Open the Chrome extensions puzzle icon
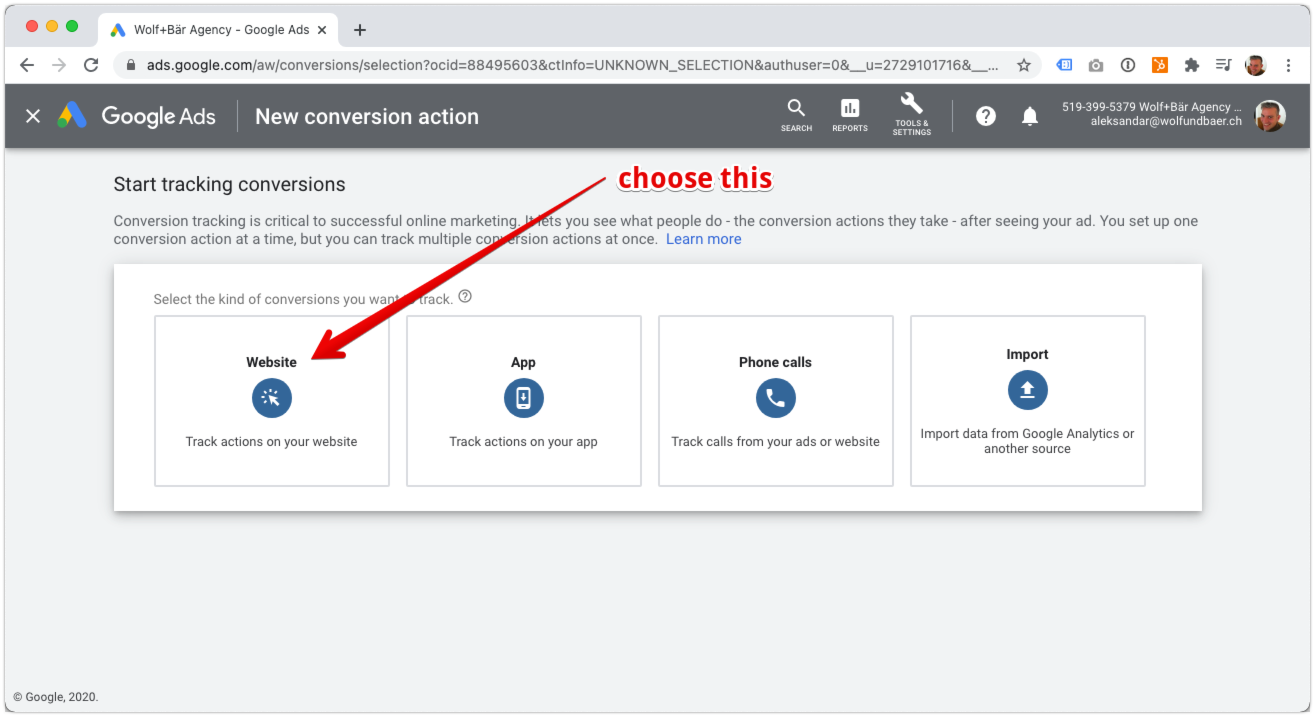 coord(1191,64)
